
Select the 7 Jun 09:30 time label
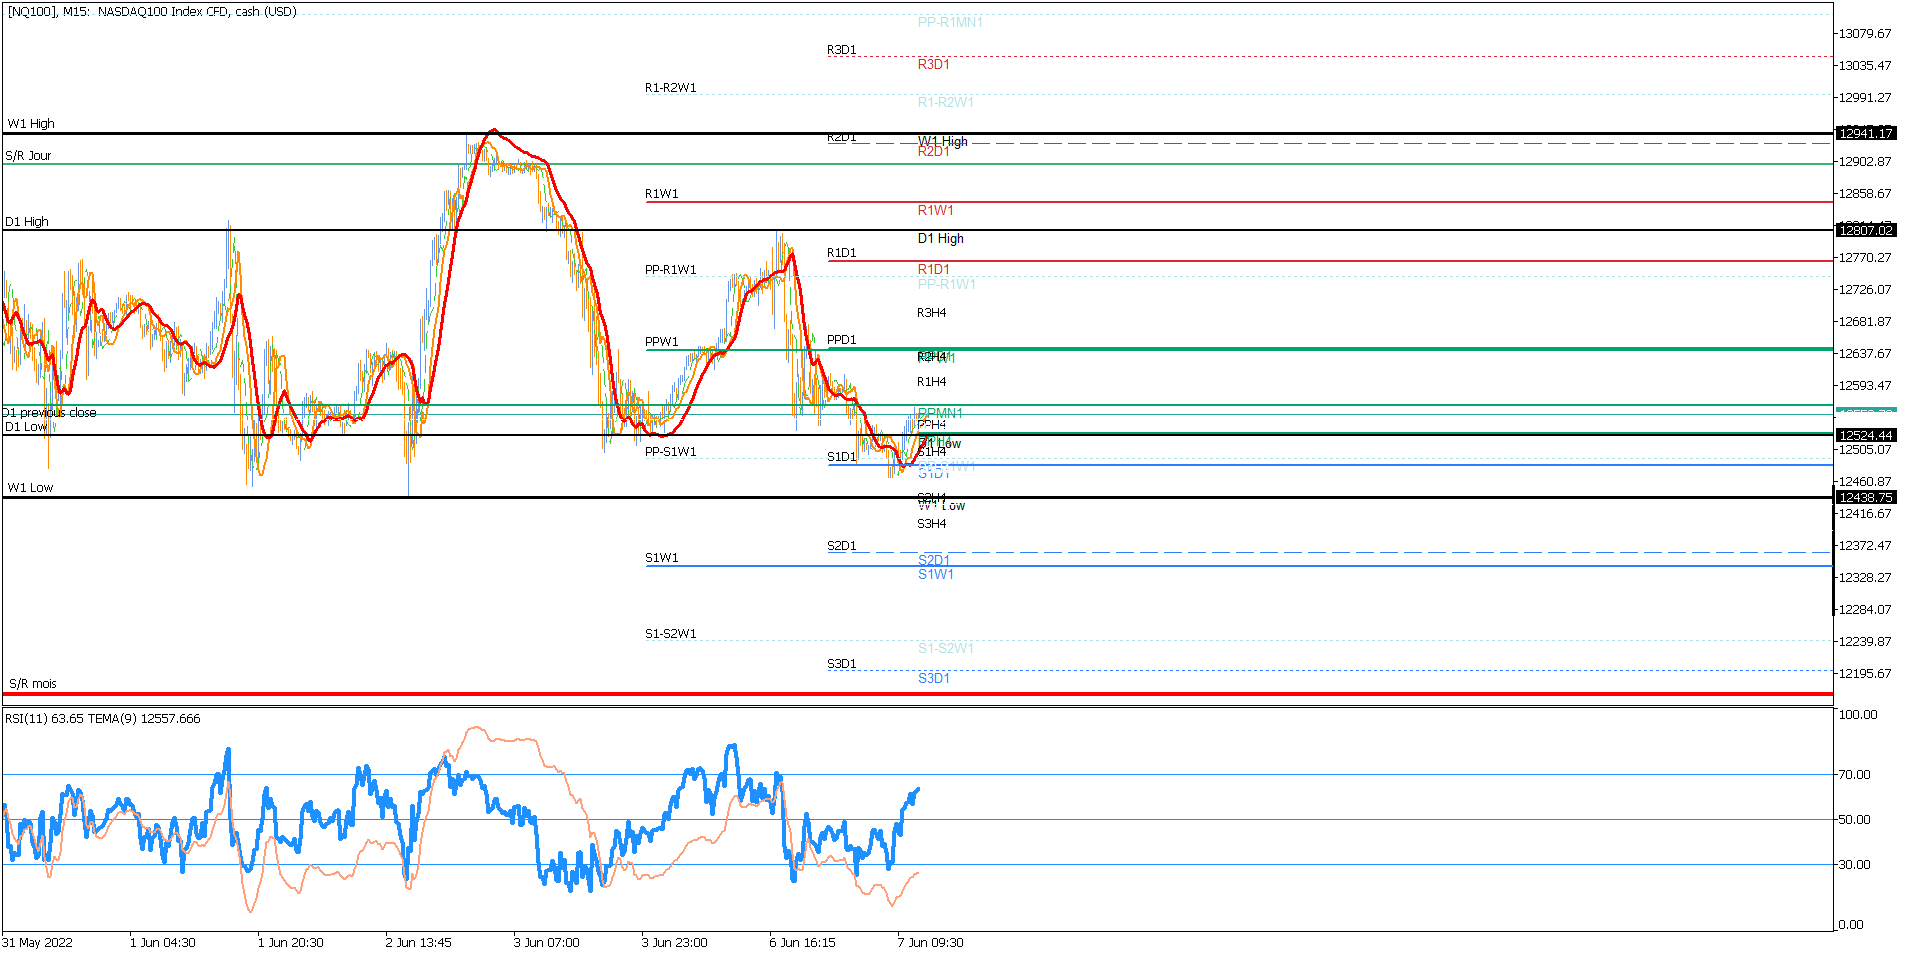[x=931, y=943]
